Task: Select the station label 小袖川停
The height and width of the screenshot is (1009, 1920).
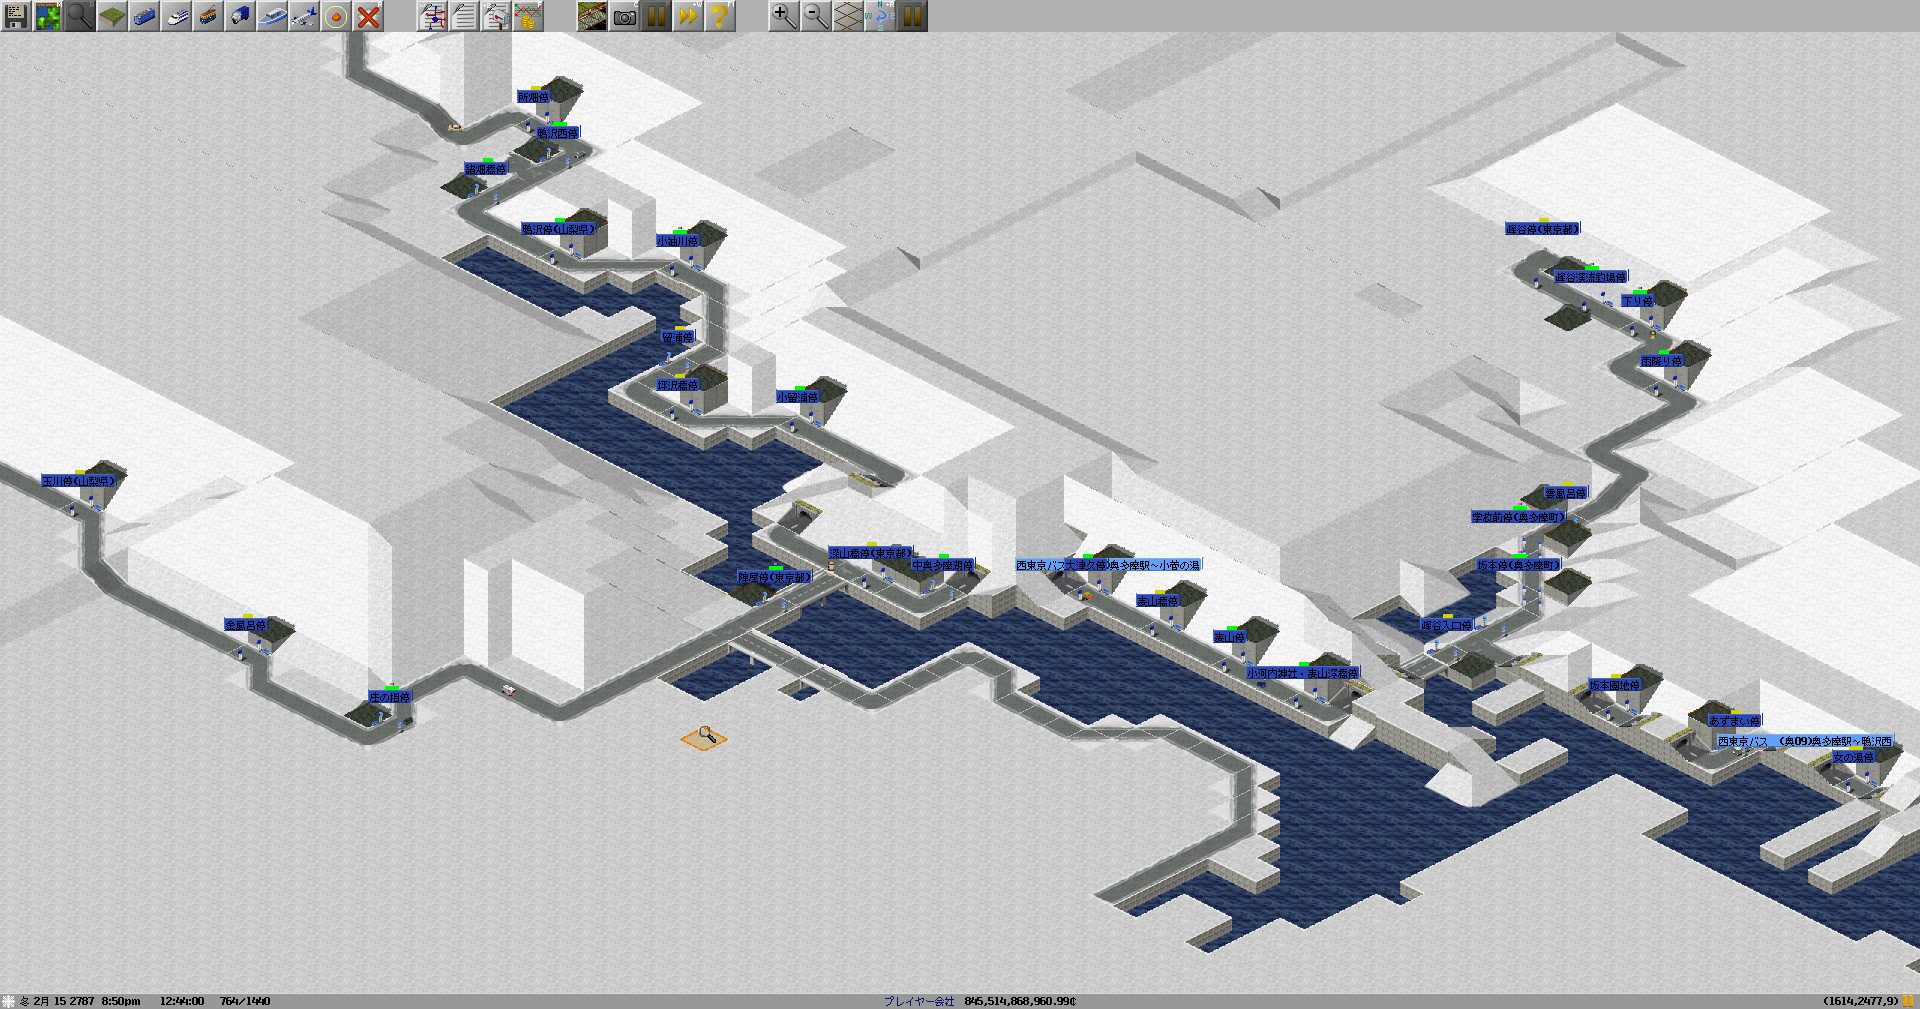Action: click(x=677, y=241)
